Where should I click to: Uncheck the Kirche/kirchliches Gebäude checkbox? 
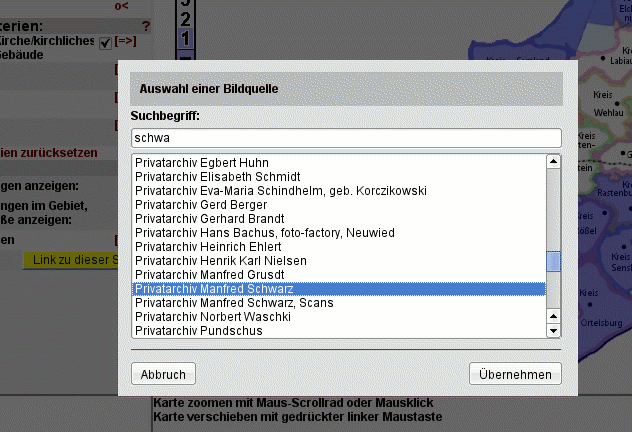click(106, 42)
